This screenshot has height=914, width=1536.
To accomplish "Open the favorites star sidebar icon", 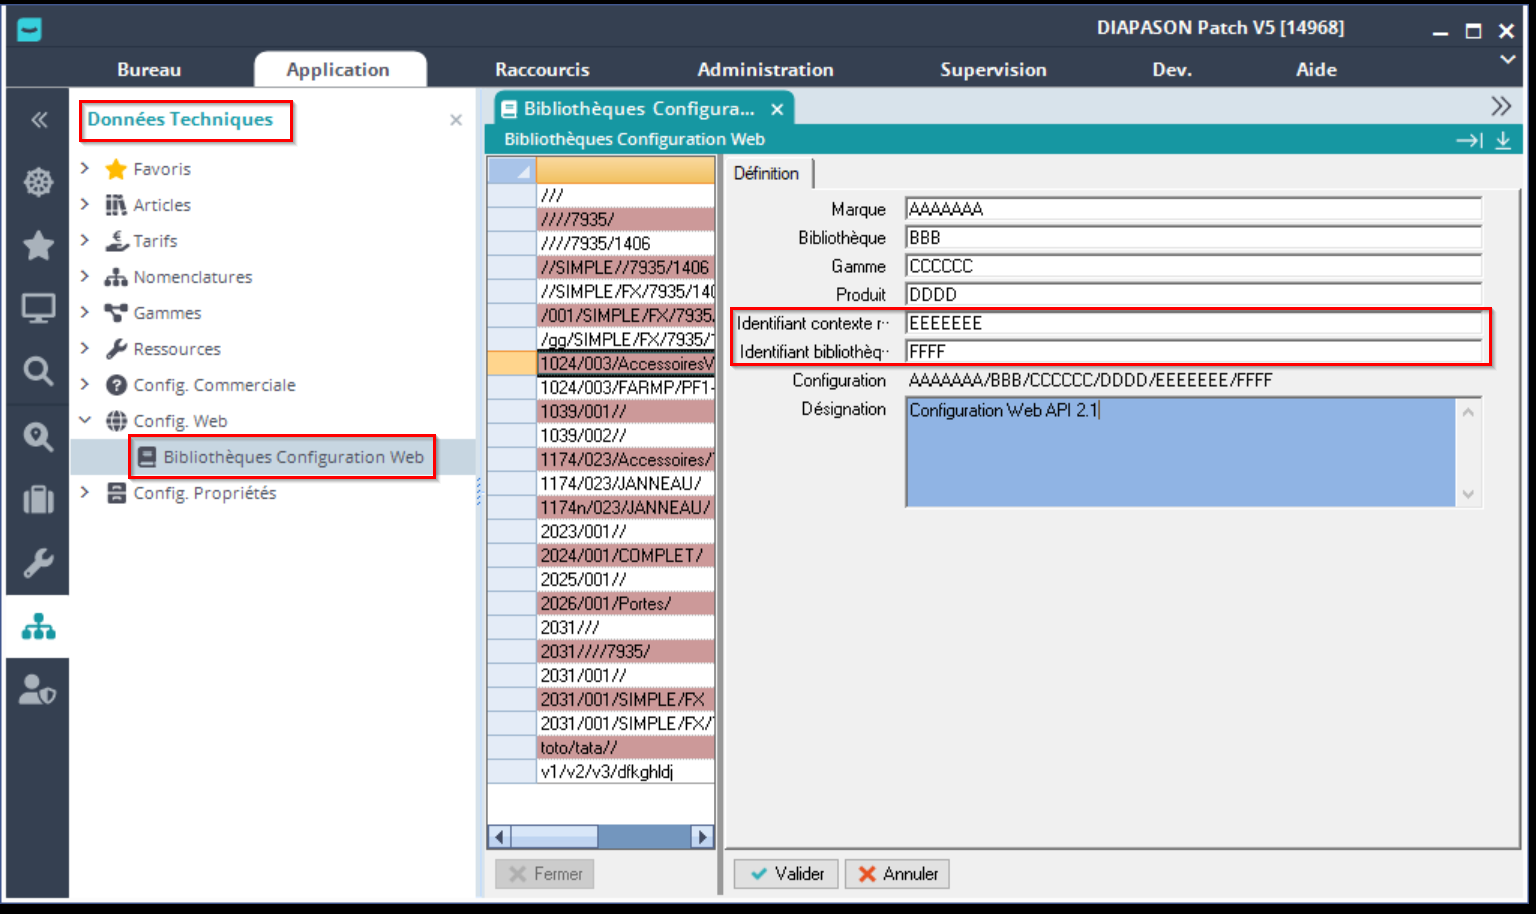I will coord(38,245).
